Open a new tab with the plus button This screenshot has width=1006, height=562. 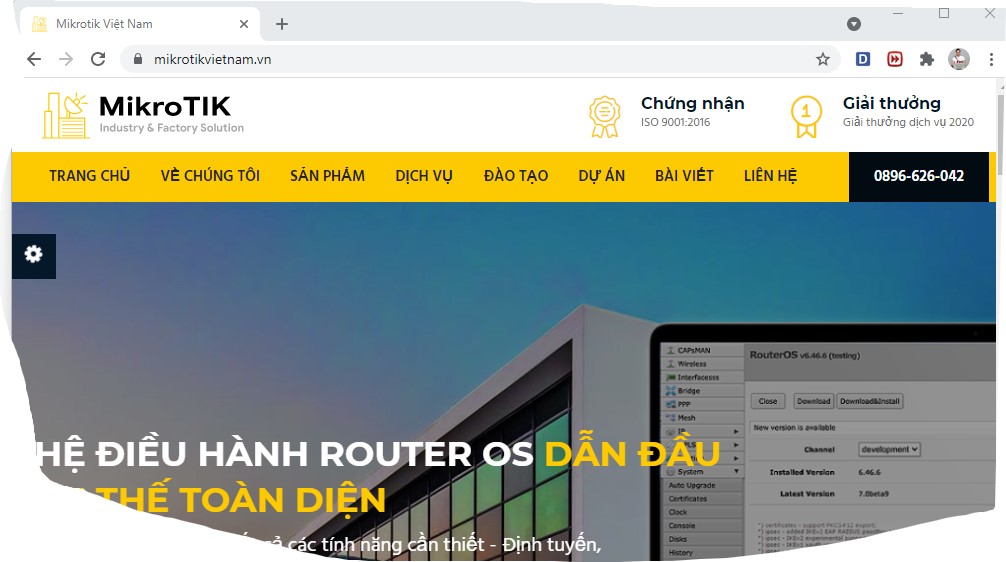point(282,24)
